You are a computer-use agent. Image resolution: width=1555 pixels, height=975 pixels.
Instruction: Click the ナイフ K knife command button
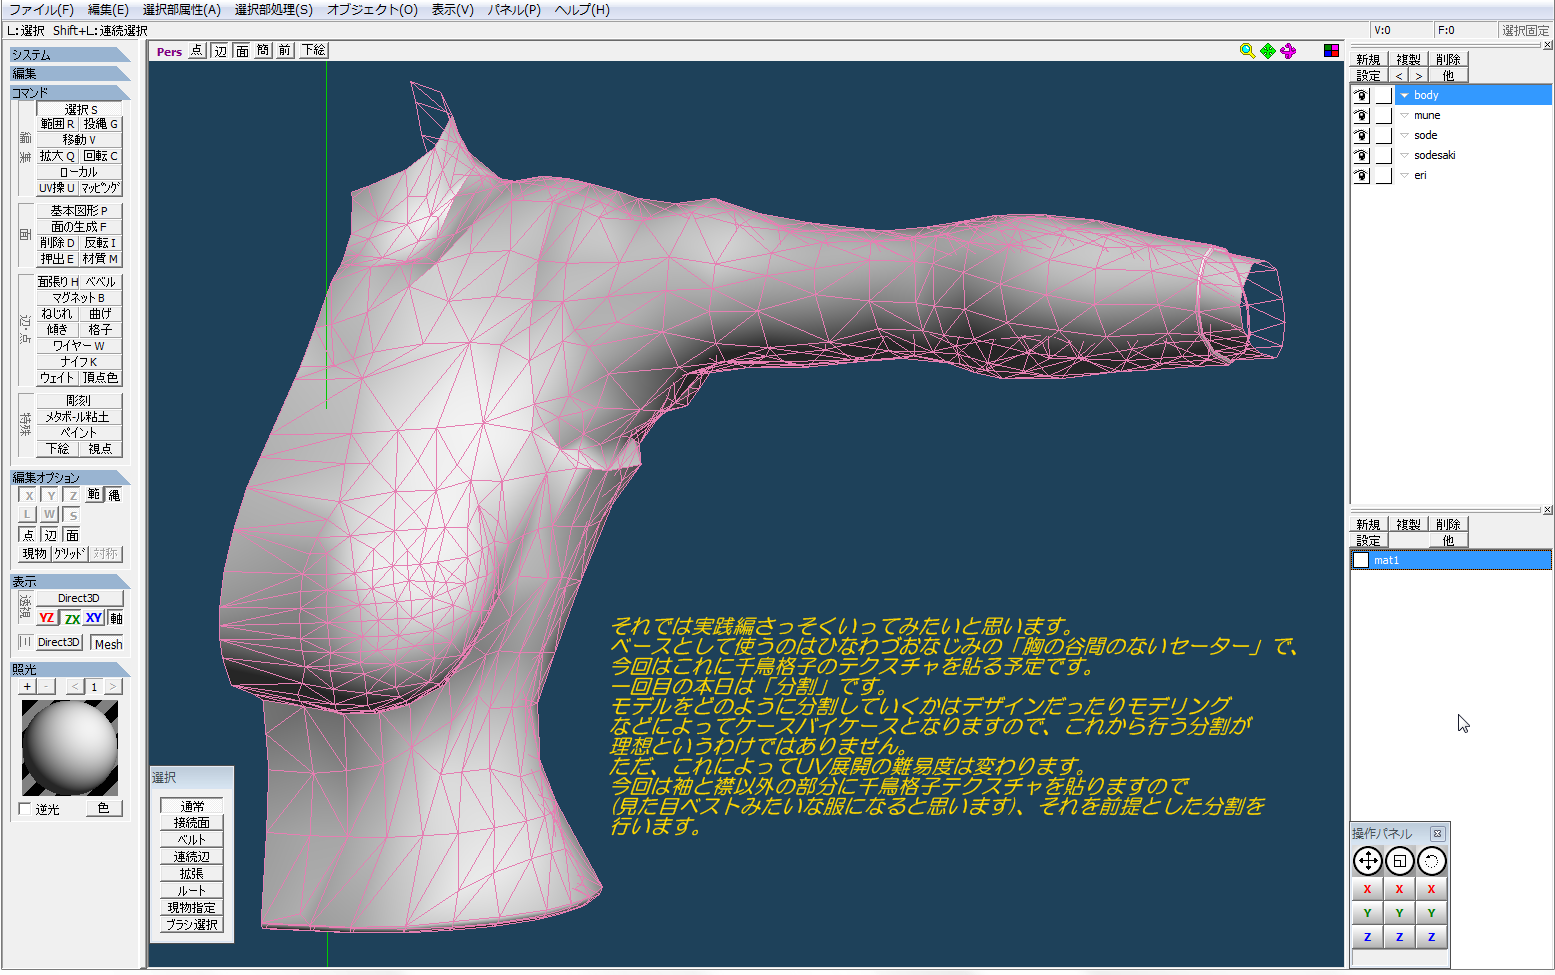click(x=79, y=362)
